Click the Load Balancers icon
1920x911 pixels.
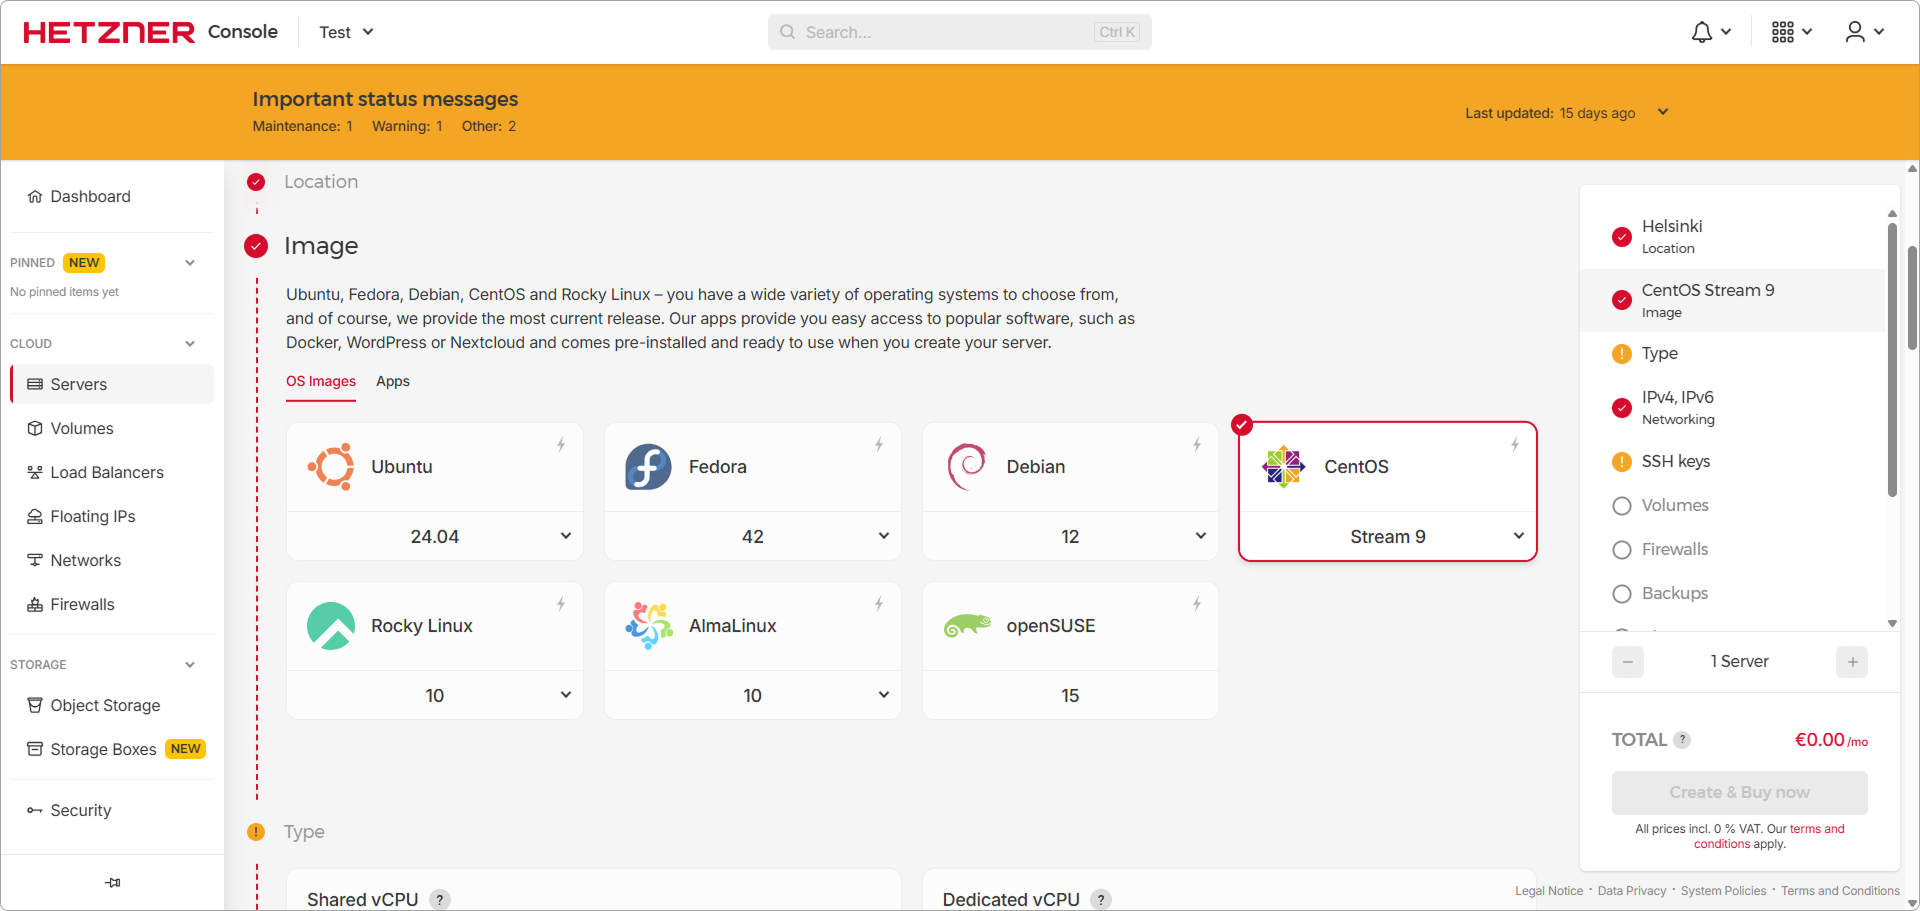pyautogui.click(x=35, y=472)
